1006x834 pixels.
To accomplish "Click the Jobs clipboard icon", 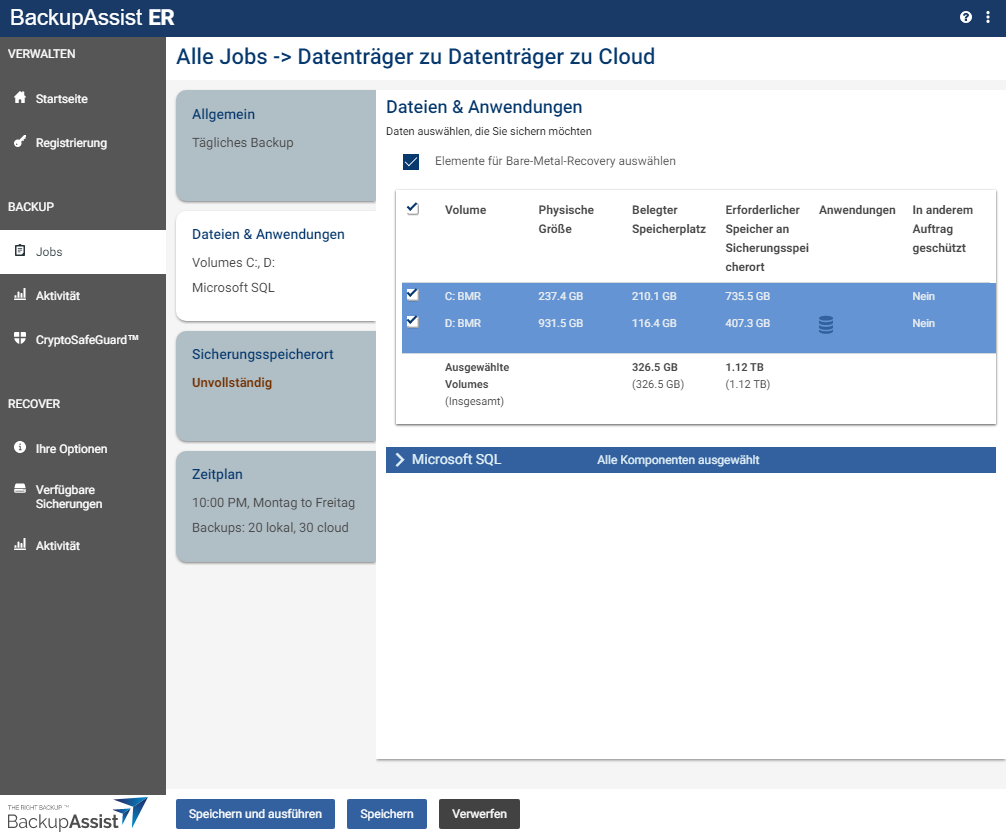I will (20, 251).
